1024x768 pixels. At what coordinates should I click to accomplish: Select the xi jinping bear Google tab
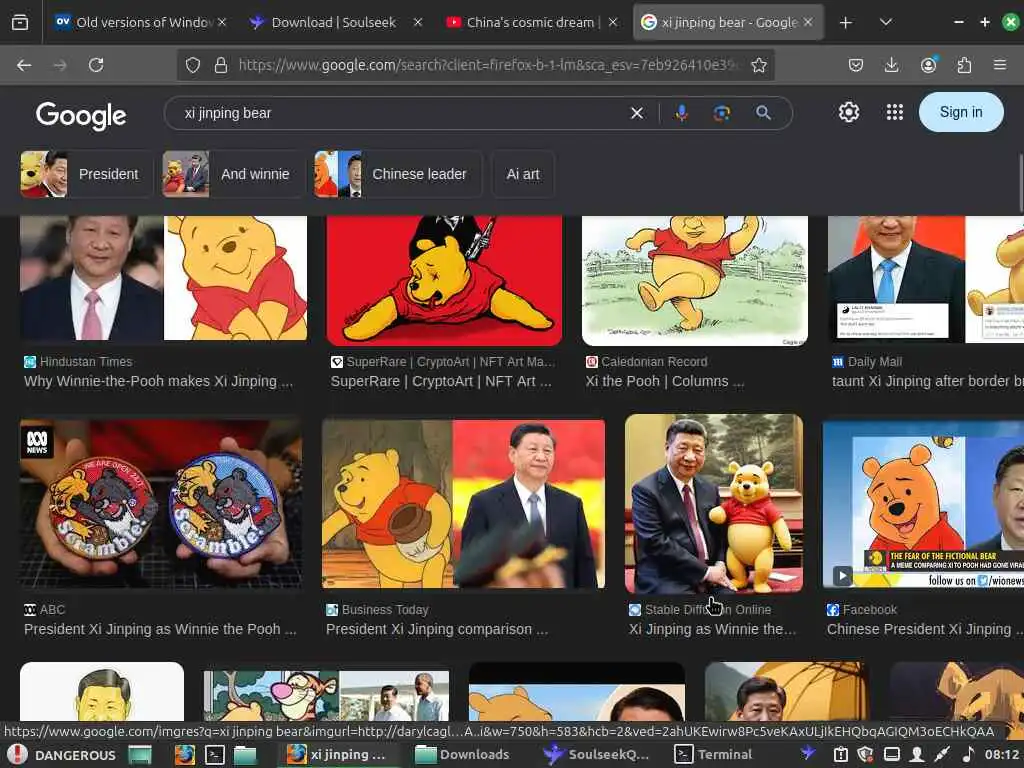tap(728, 23)
